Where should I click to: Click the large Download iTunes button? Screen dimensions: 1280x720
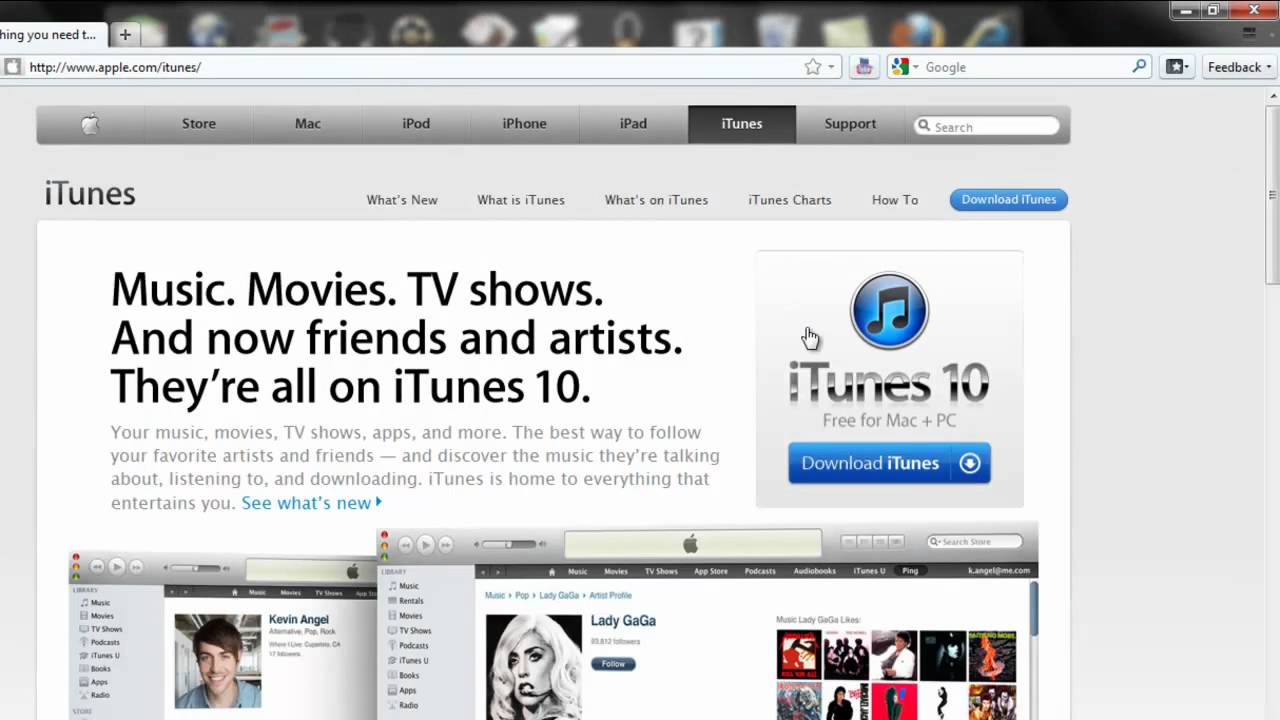coord(889,463)
